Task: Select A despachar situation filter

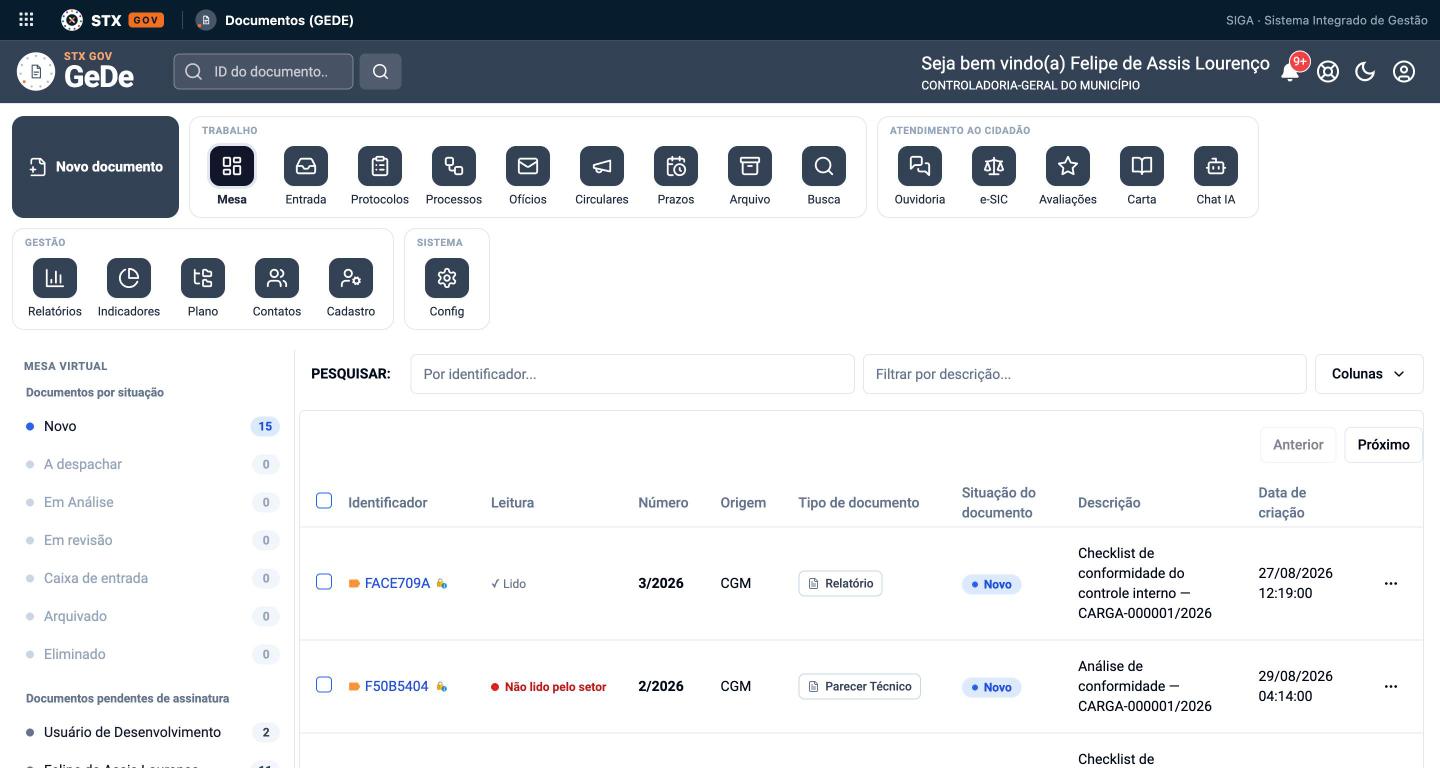Action: [x=152, y=464]
